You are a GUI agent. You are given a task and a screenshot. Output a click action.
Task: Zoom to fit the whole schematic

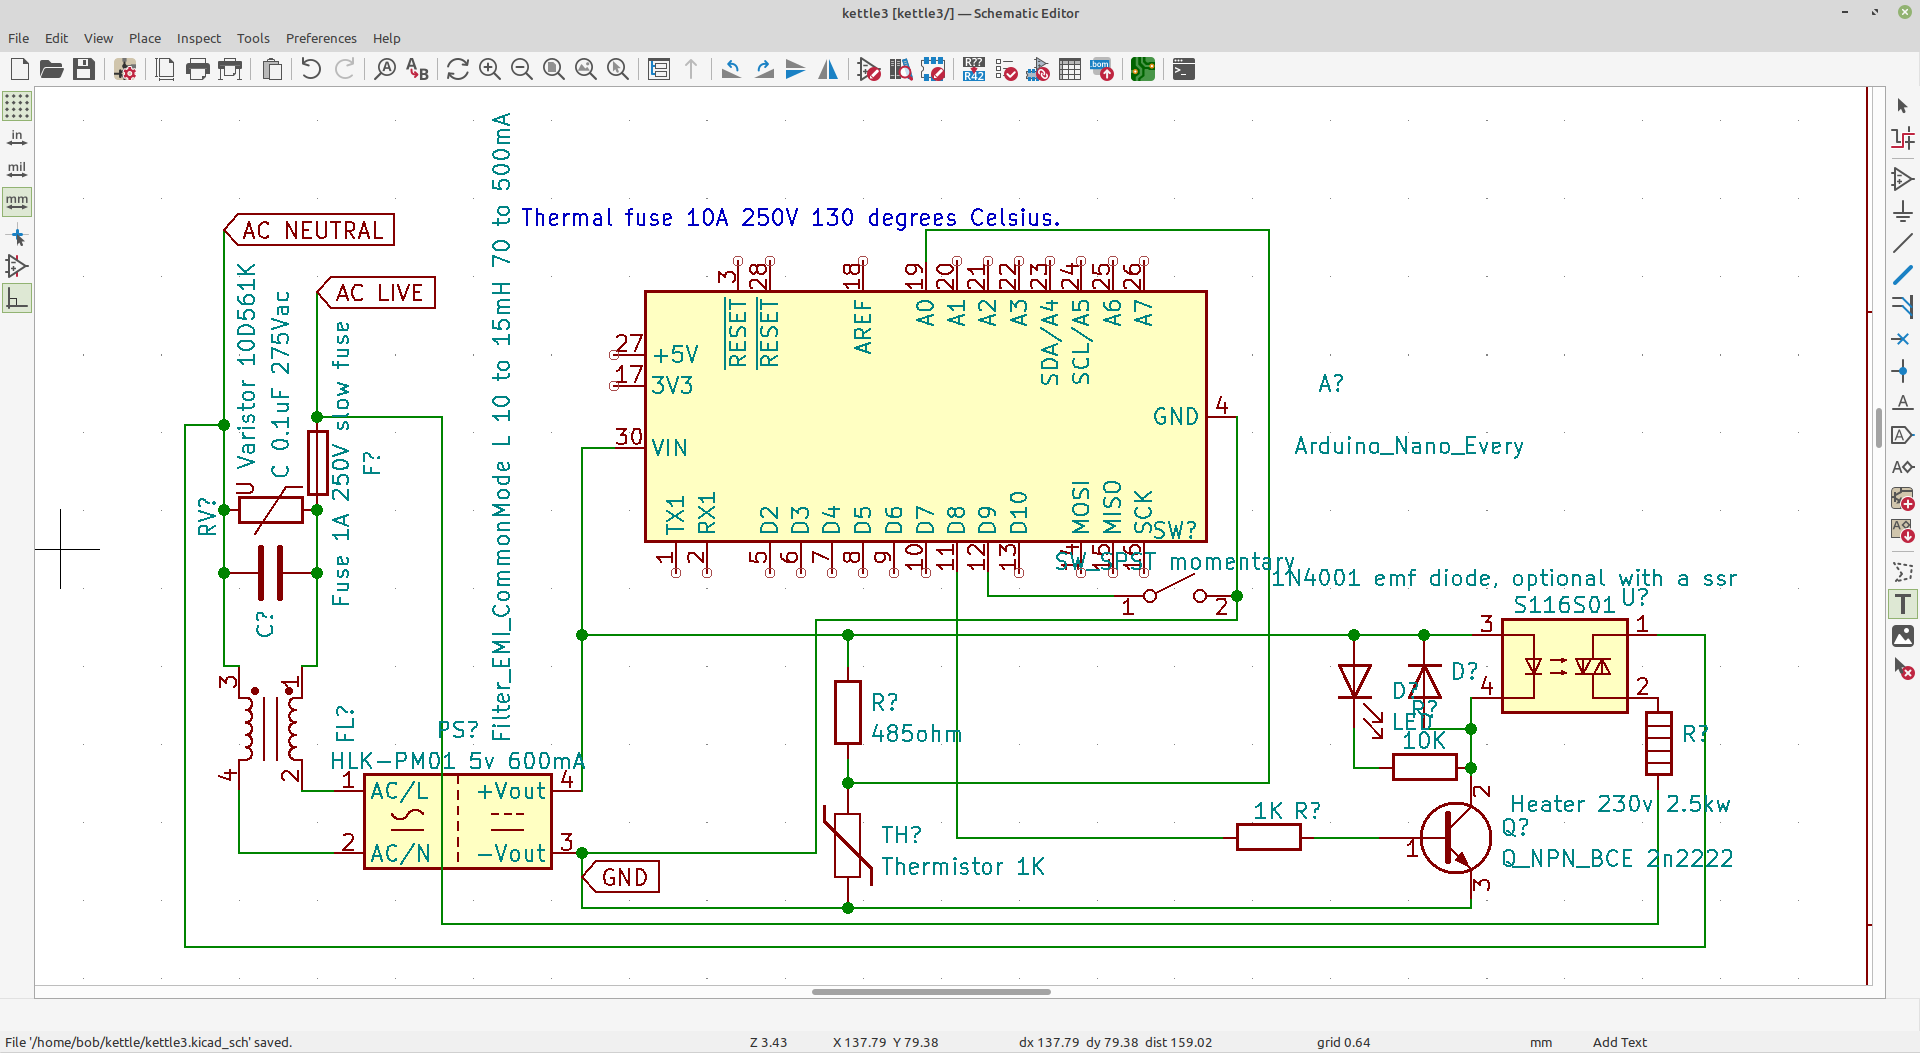pyautogui.click(x=552, y=69)
